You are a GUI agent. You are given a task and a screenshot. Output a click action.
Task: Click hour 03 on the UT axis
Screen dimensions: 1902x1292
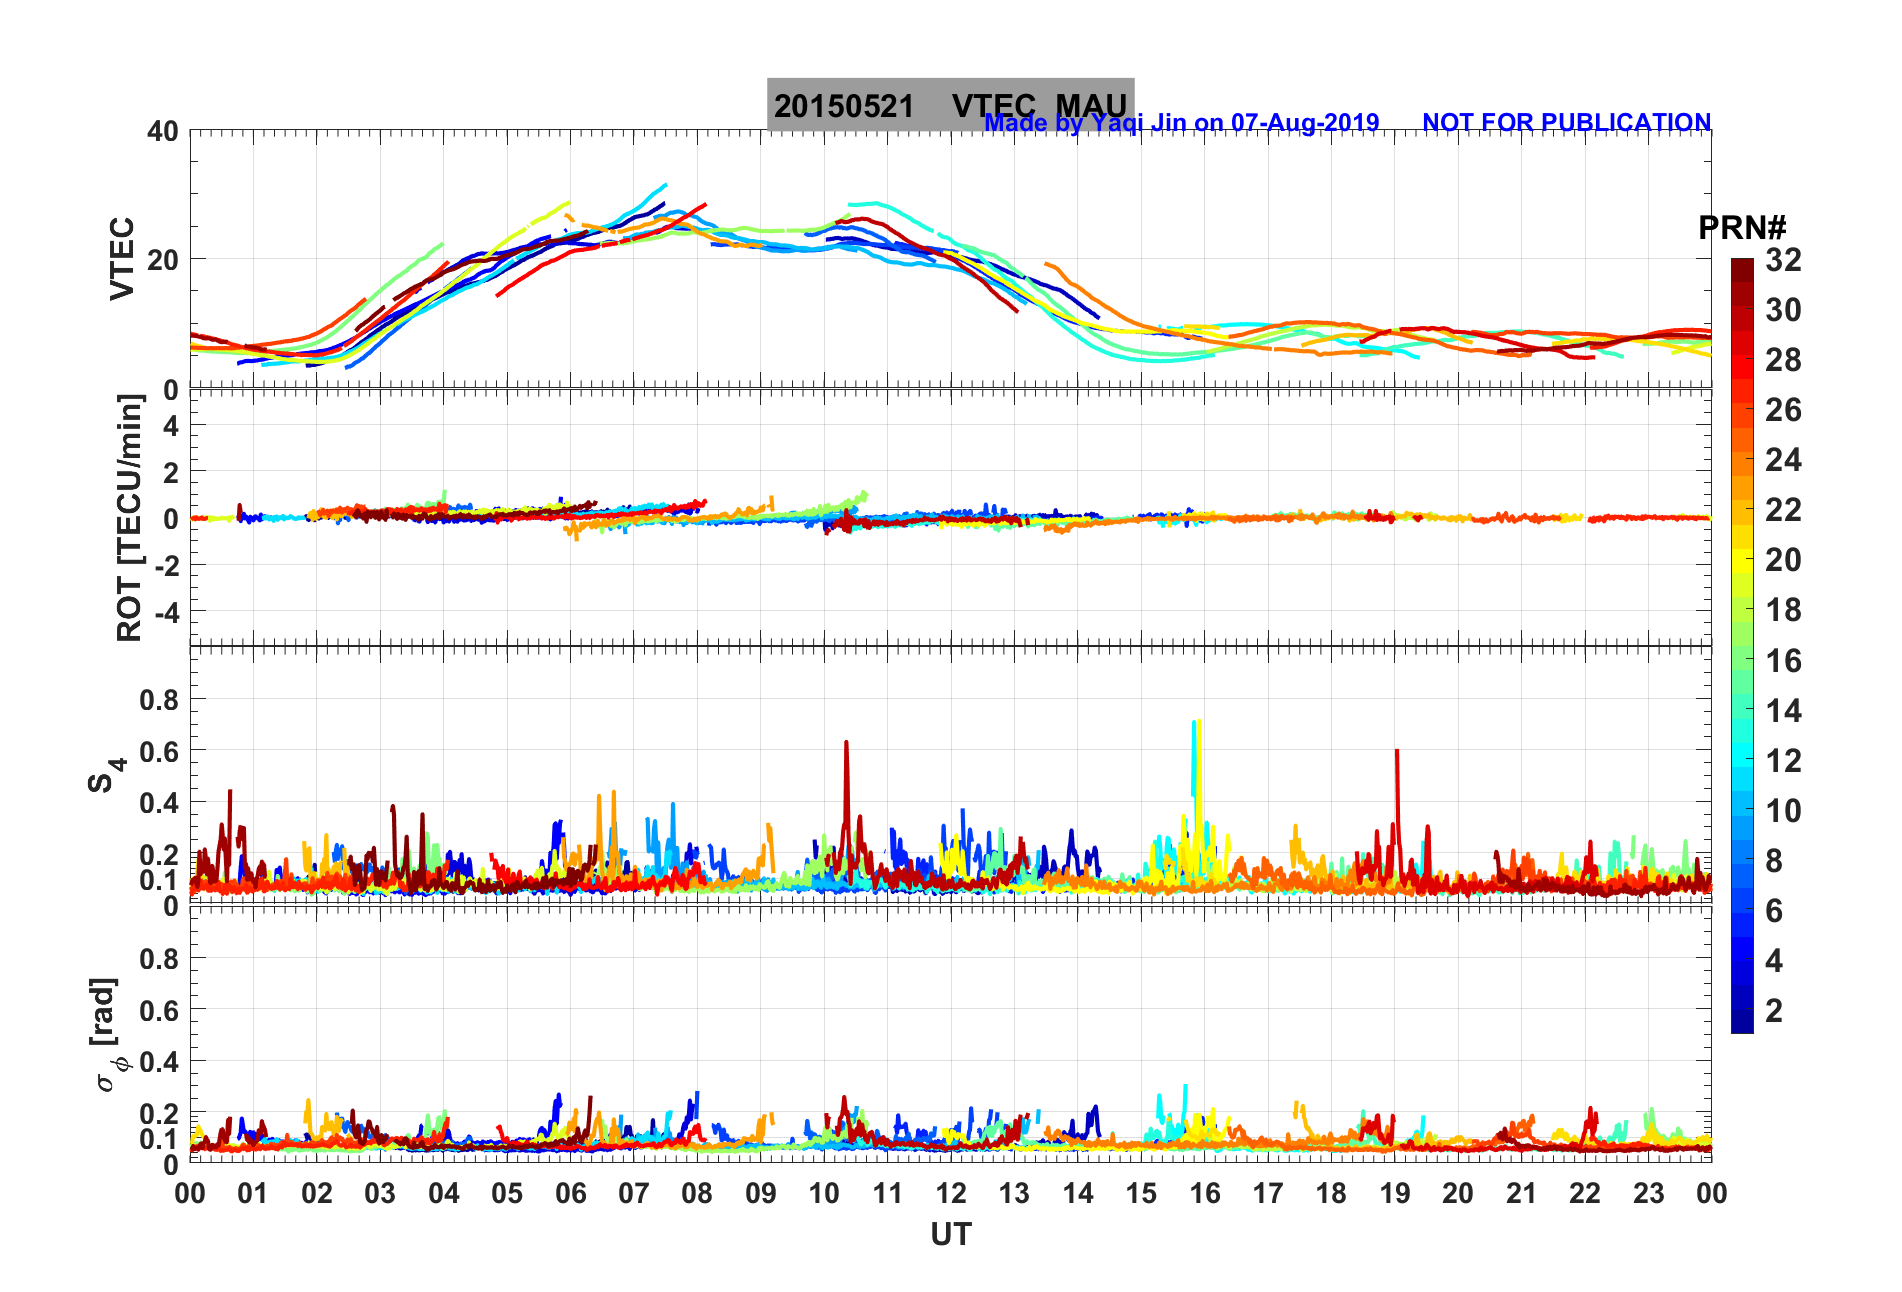380,1193
